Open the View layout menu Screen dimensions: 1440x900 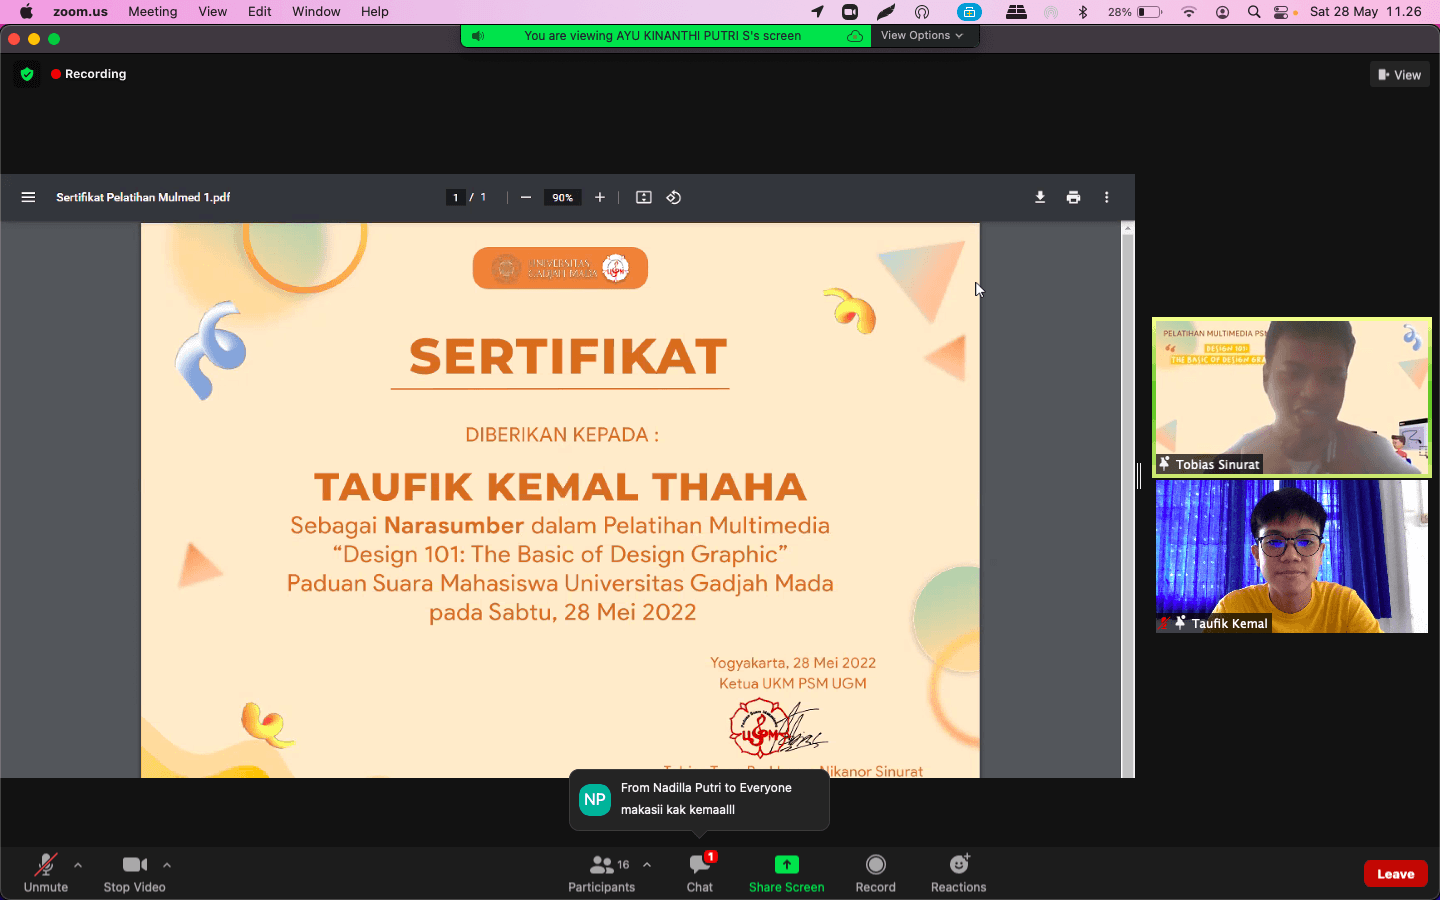click(x=1400, y=75)
